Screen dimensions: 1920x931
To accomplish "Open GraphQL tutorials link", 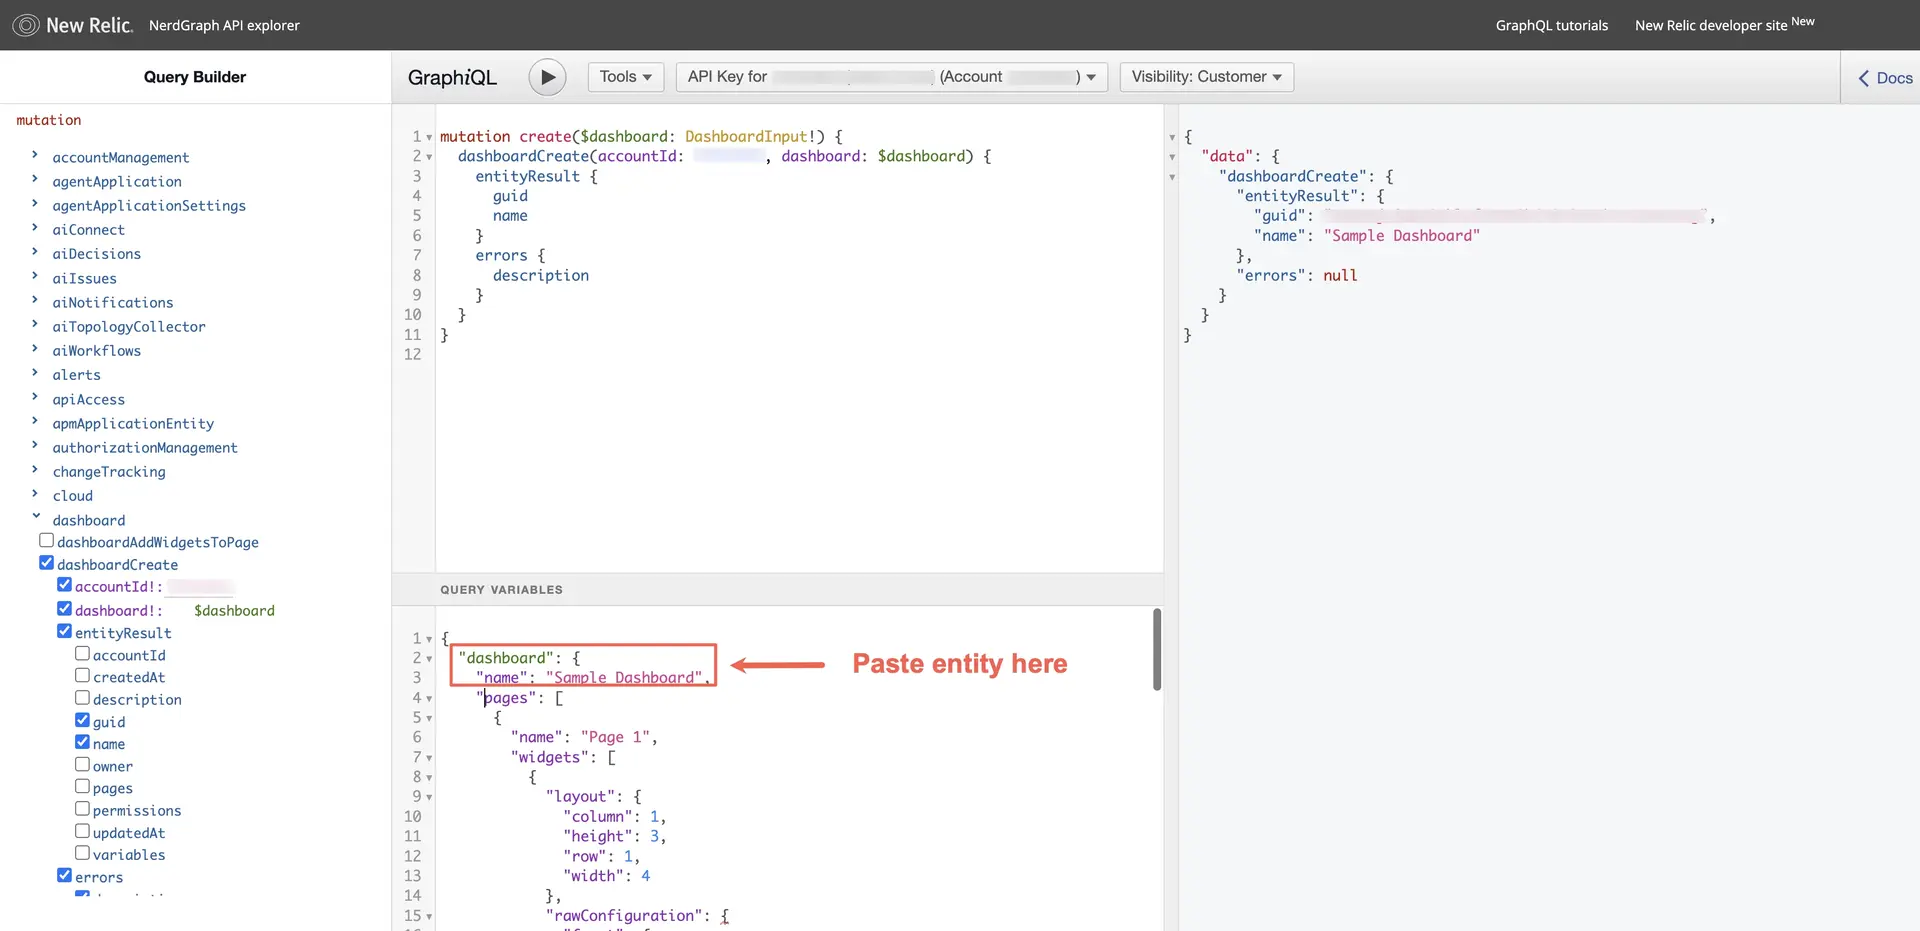I will [1551, 26].
